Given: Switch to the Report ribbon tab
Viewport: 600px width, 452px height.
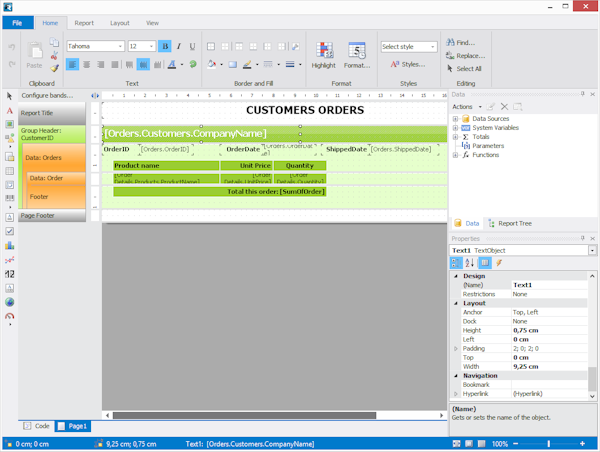Looking at the screenshot, I should [x=84, y=23].
